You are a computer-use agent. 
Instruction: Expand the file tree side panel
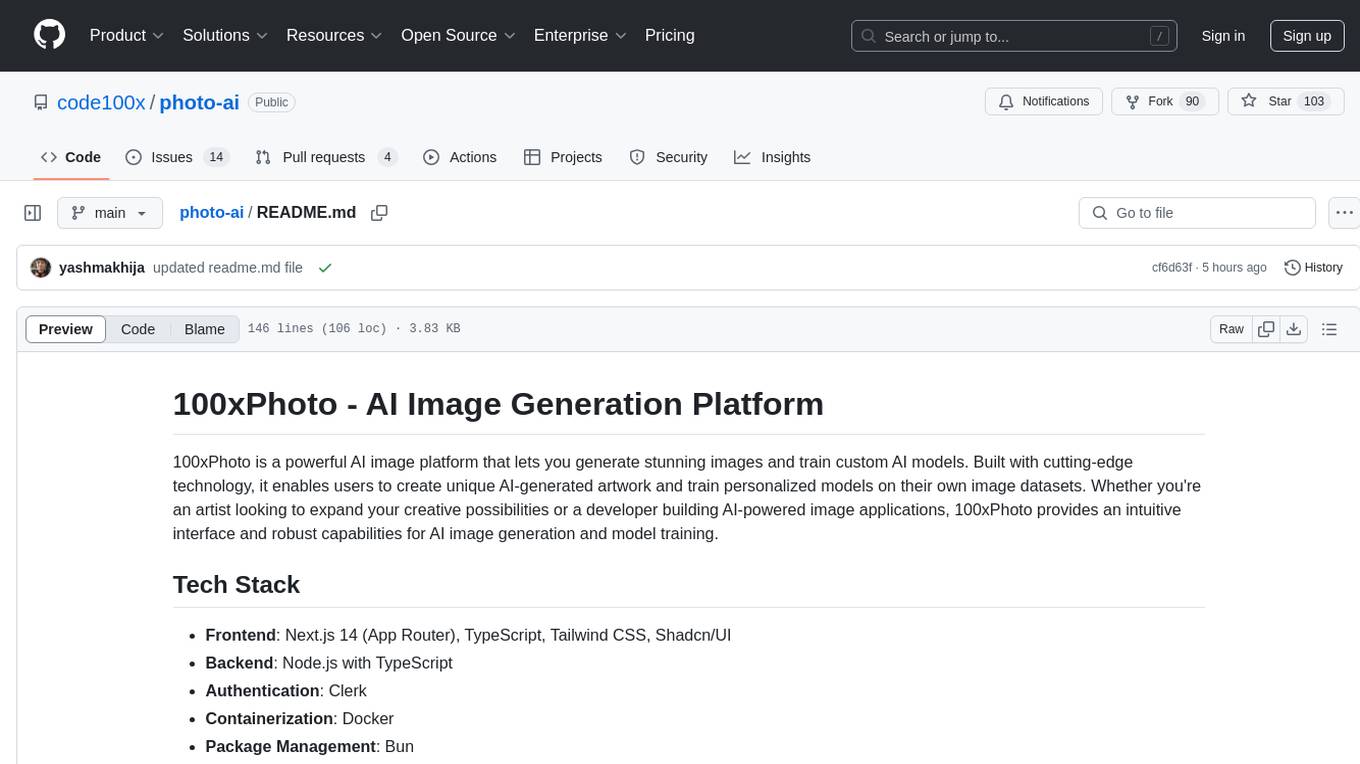tap(32, 213)
